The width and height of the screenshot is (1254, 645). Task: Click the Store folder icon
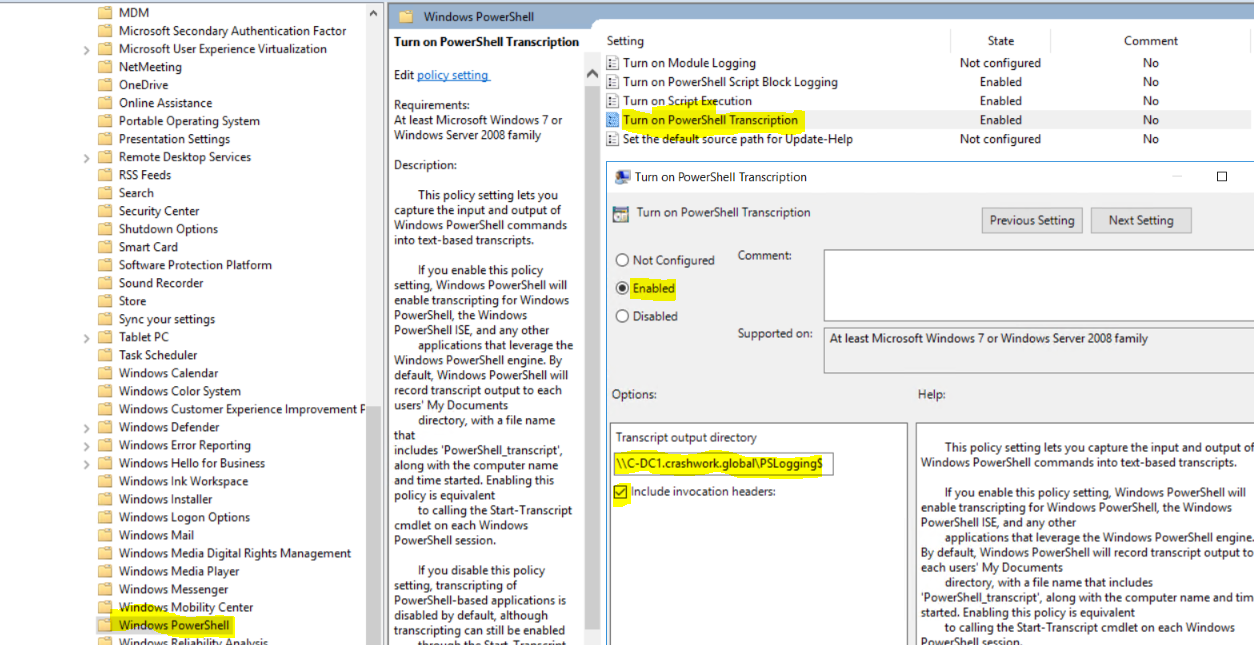click(x=105, y=301)
